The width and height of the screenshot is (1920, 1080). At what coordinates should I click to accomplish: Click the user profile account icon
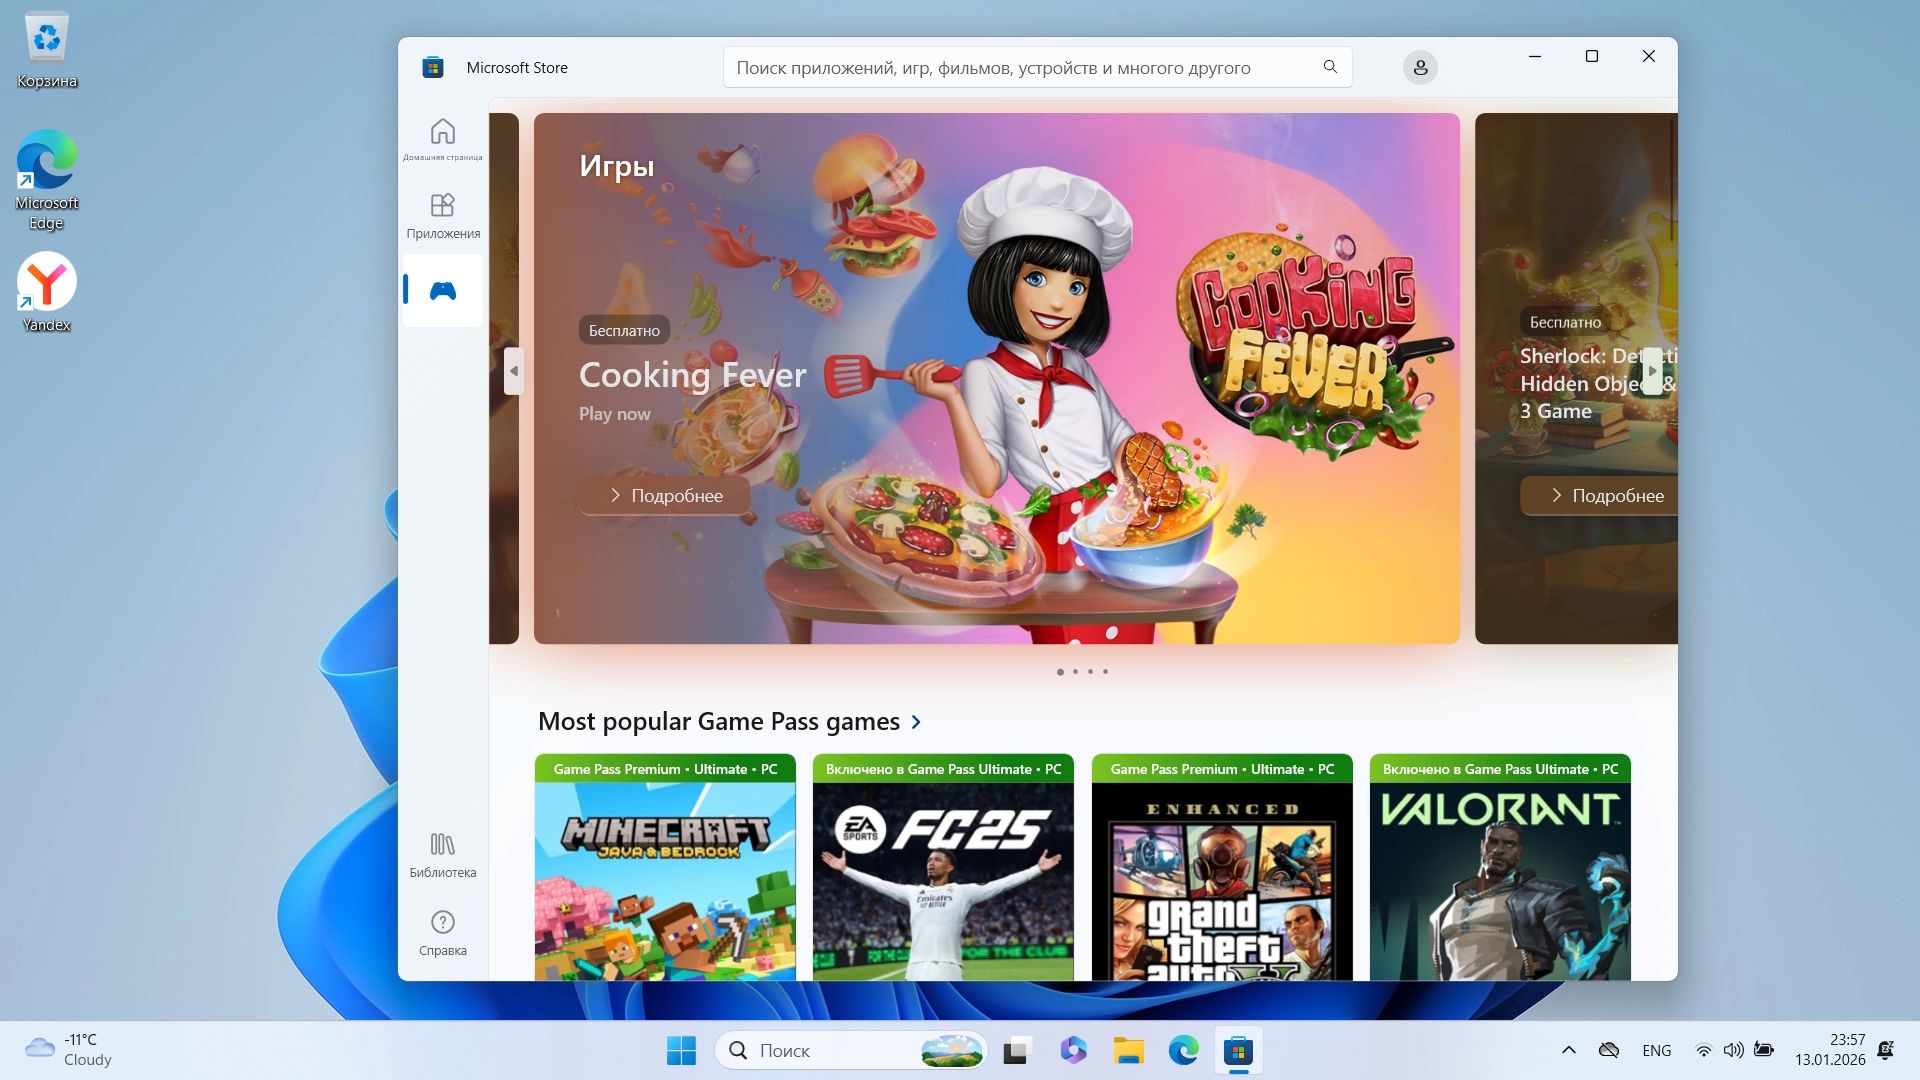1420,68
